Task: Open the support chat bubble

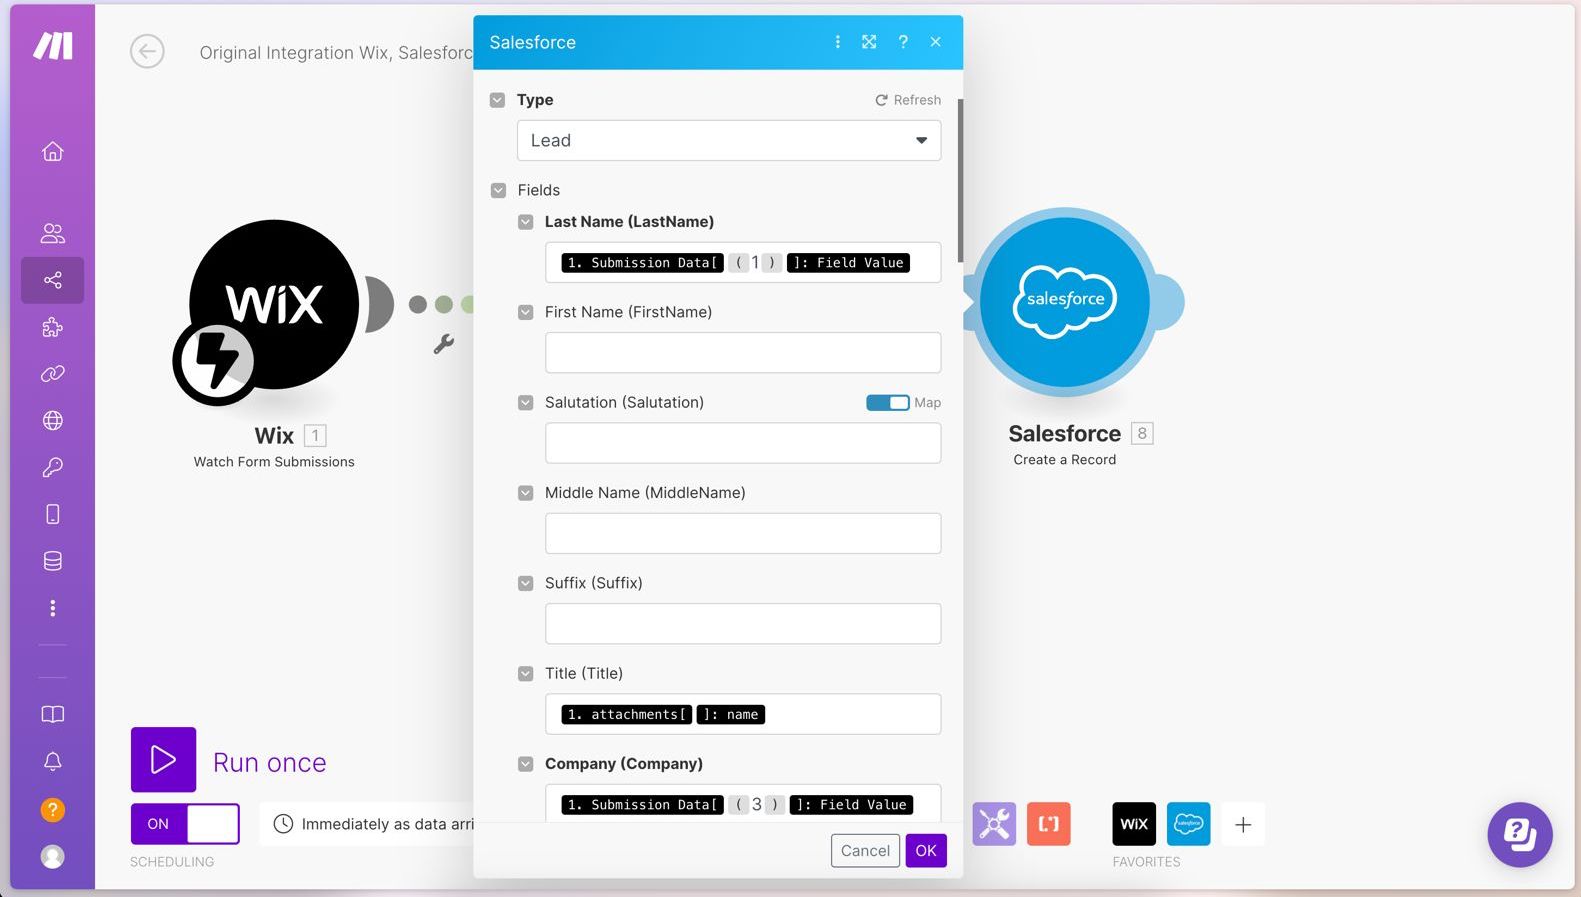Action: pos(1520,835)
